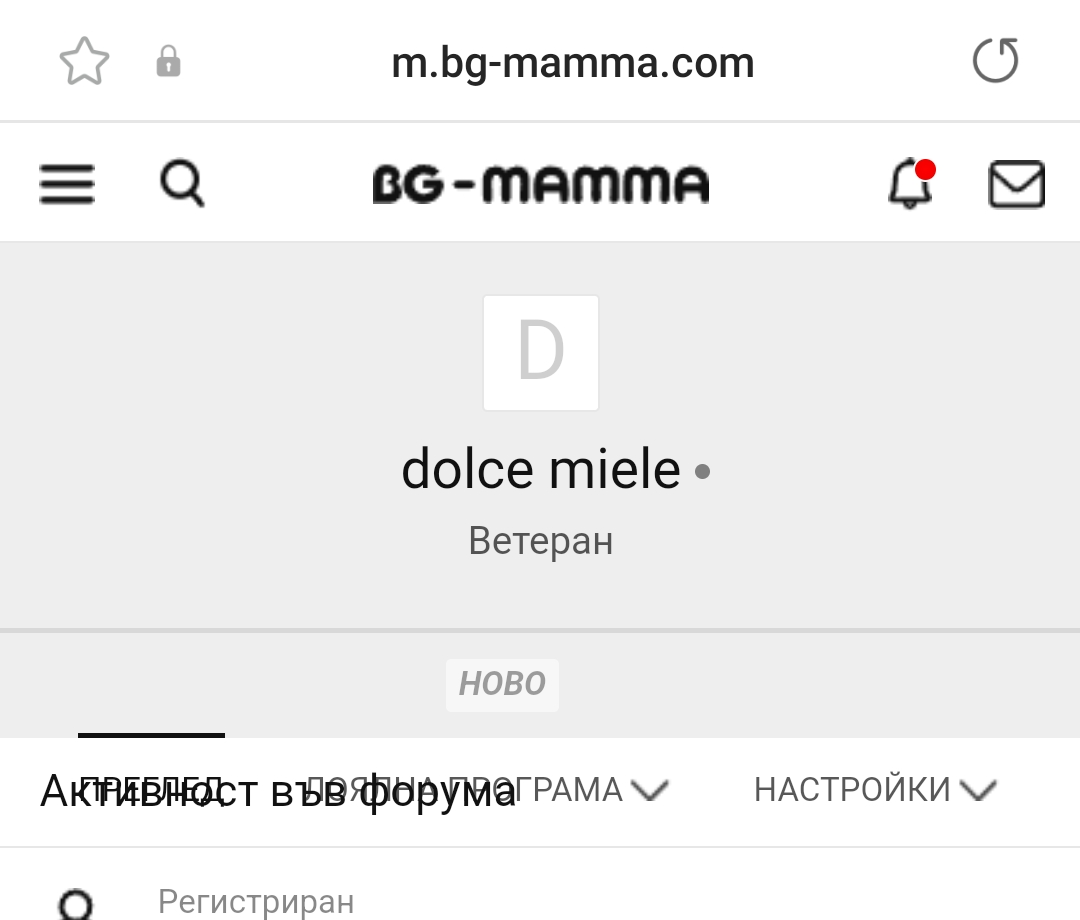Open the hamburger menu
Viewport: 1080px width, 920px height.
(x=67, y=184)
